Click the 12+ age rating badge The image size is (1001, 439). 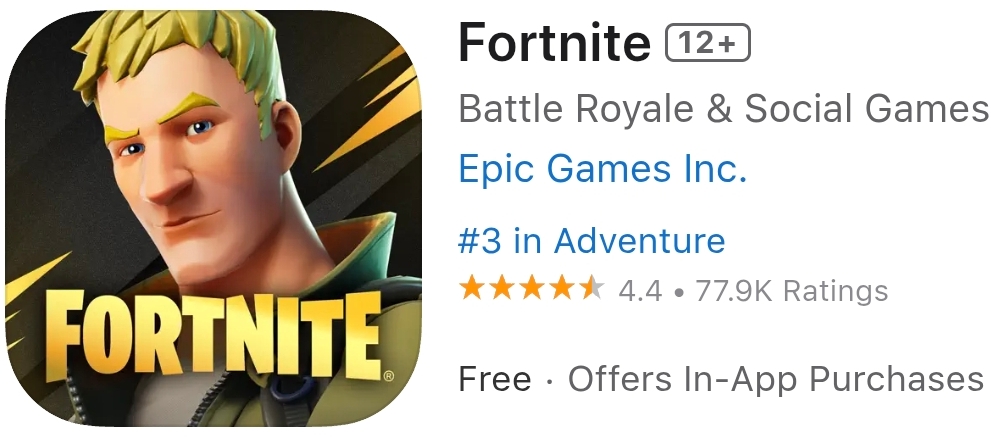coord(707,43)
